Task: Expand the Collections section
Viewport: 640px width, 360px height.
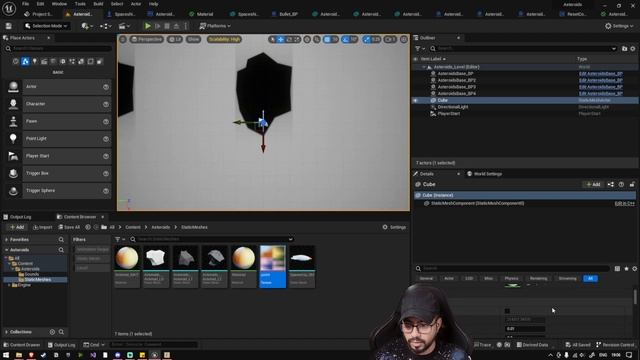Action: pyautogui.click(x=7, y=332)
